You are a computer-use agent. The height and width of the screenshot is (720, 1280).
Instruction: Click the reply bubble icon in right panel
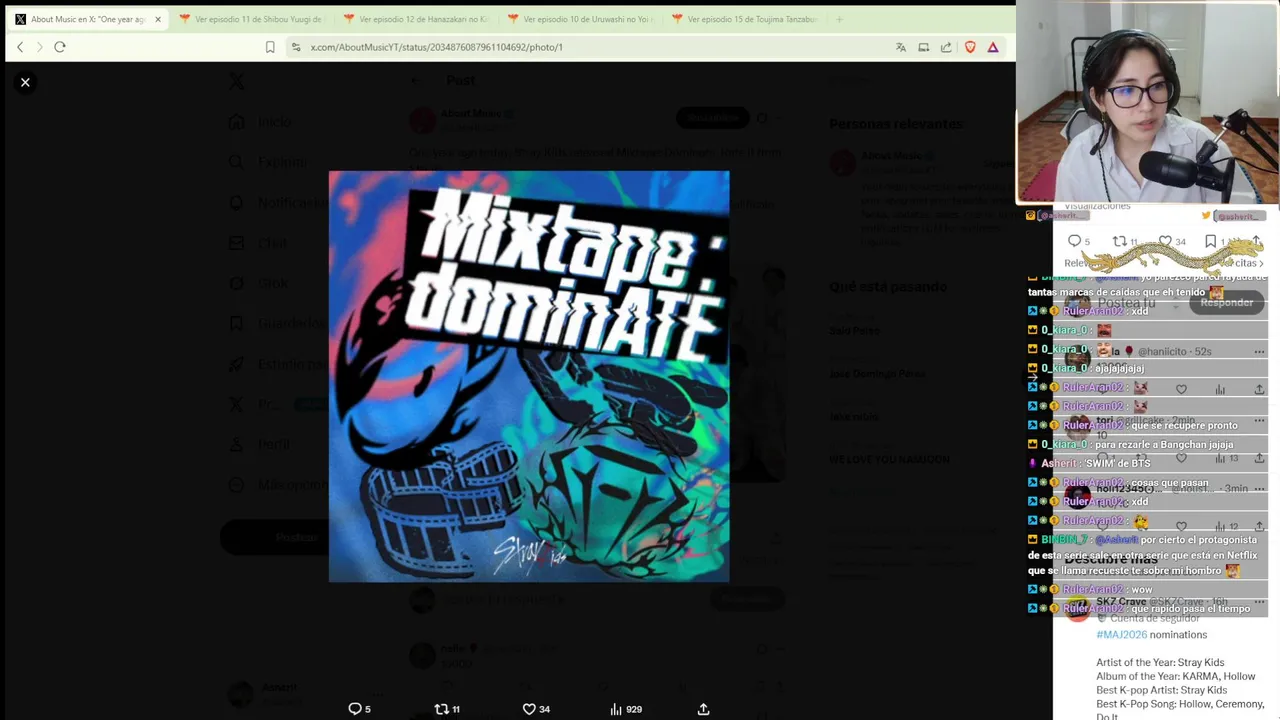point(1074,241)
